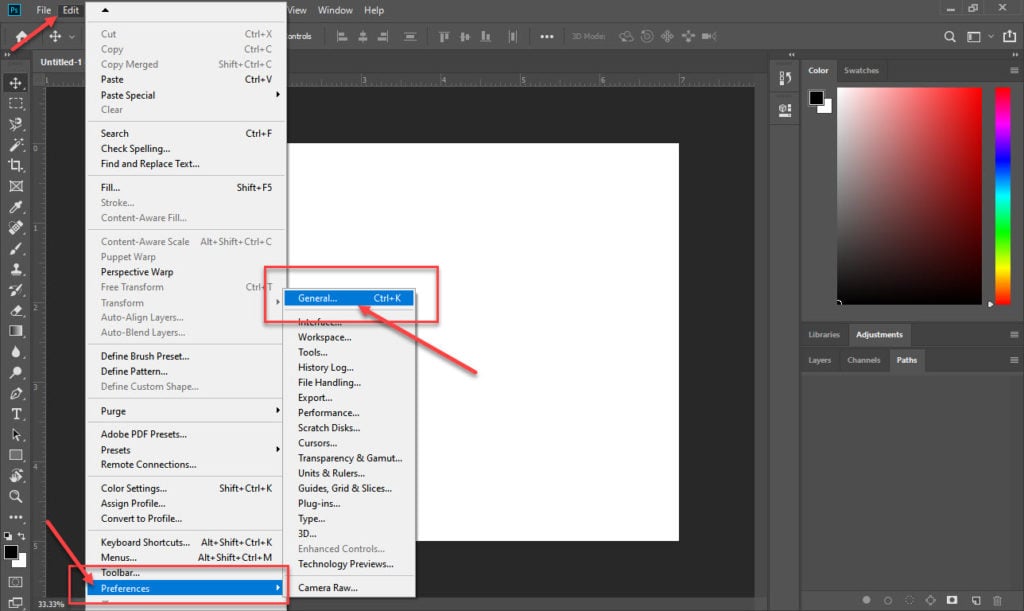Select the Frame tool
The image size is (1024, 611).
coord(16,187)
